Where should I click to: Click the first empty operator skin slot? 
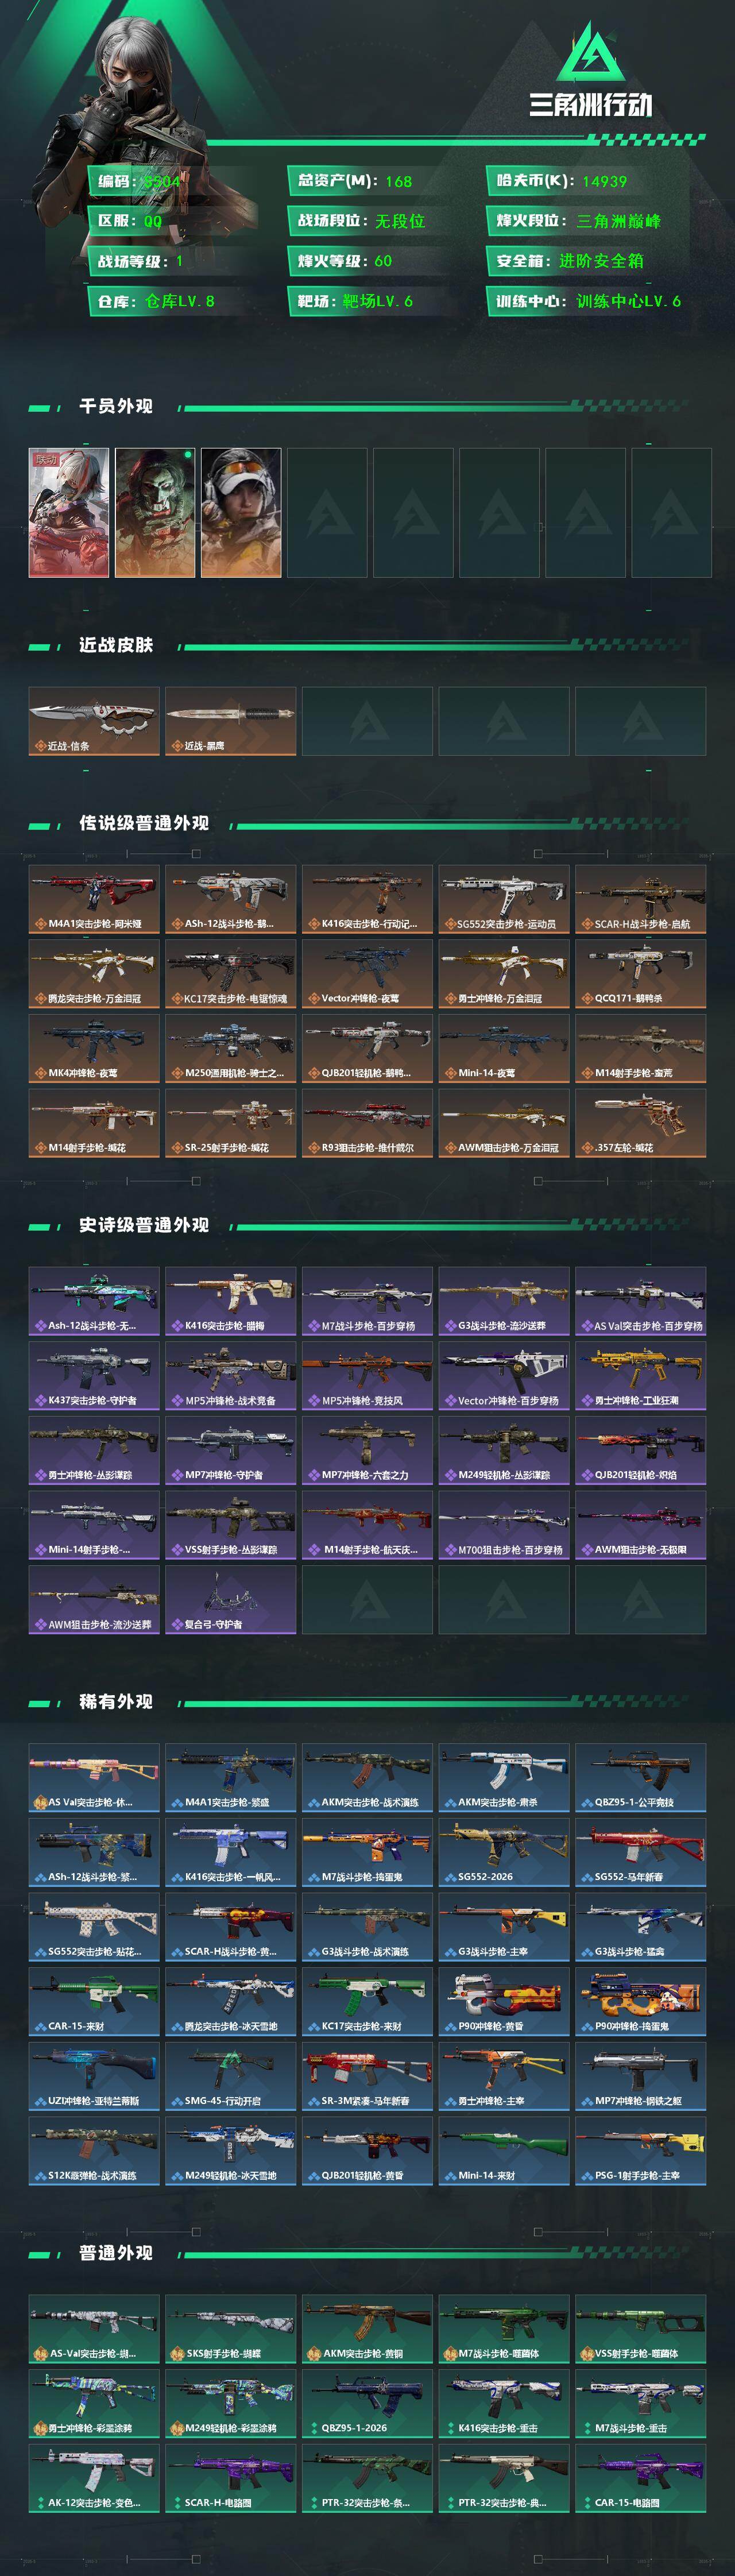pyautogui.click(x=327, y=512)
